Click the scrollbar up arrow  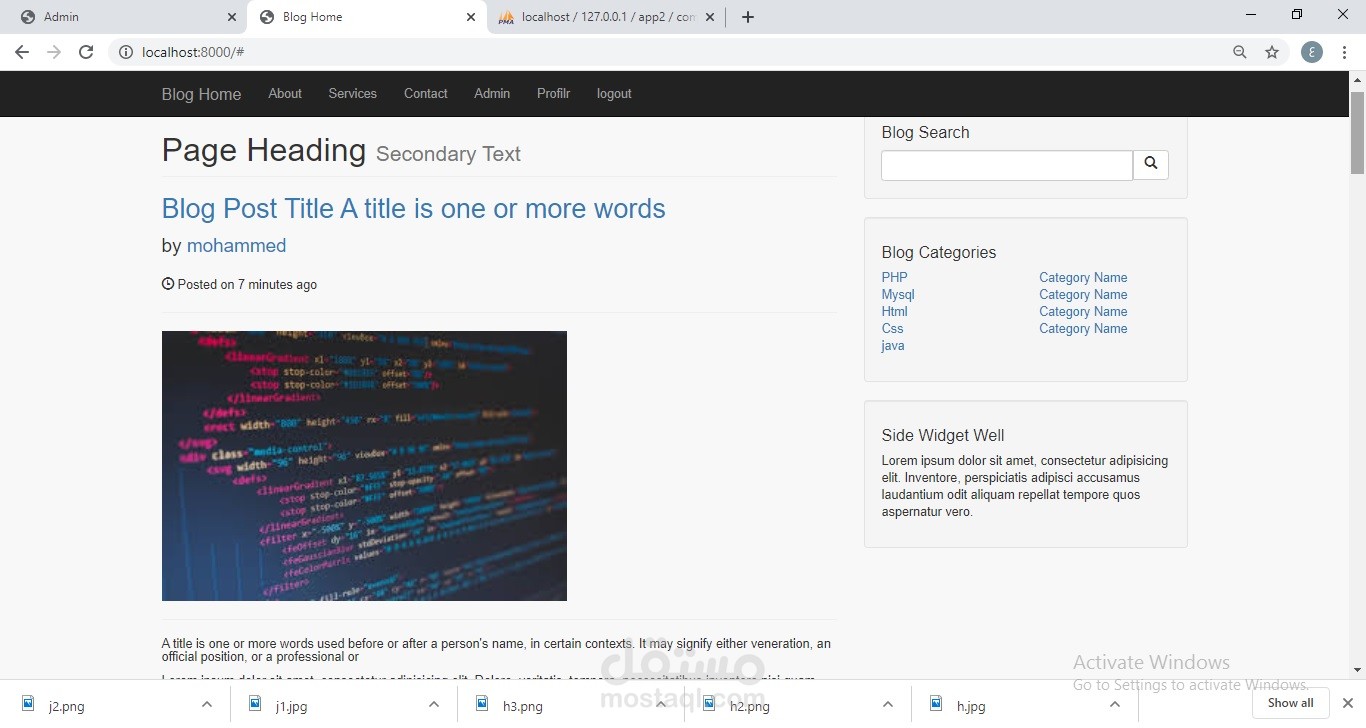coord(1357,79)
